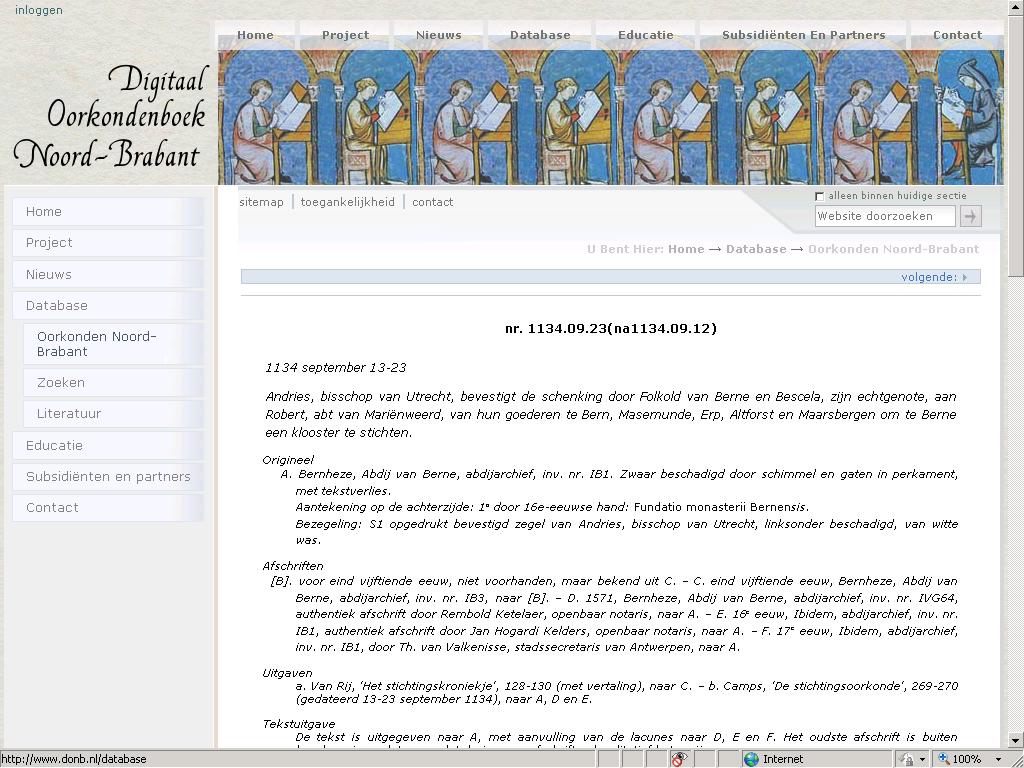1024x768 pixels.
Task: Click the 'Tekstuitgave' section heading
Action: point(298,724)
